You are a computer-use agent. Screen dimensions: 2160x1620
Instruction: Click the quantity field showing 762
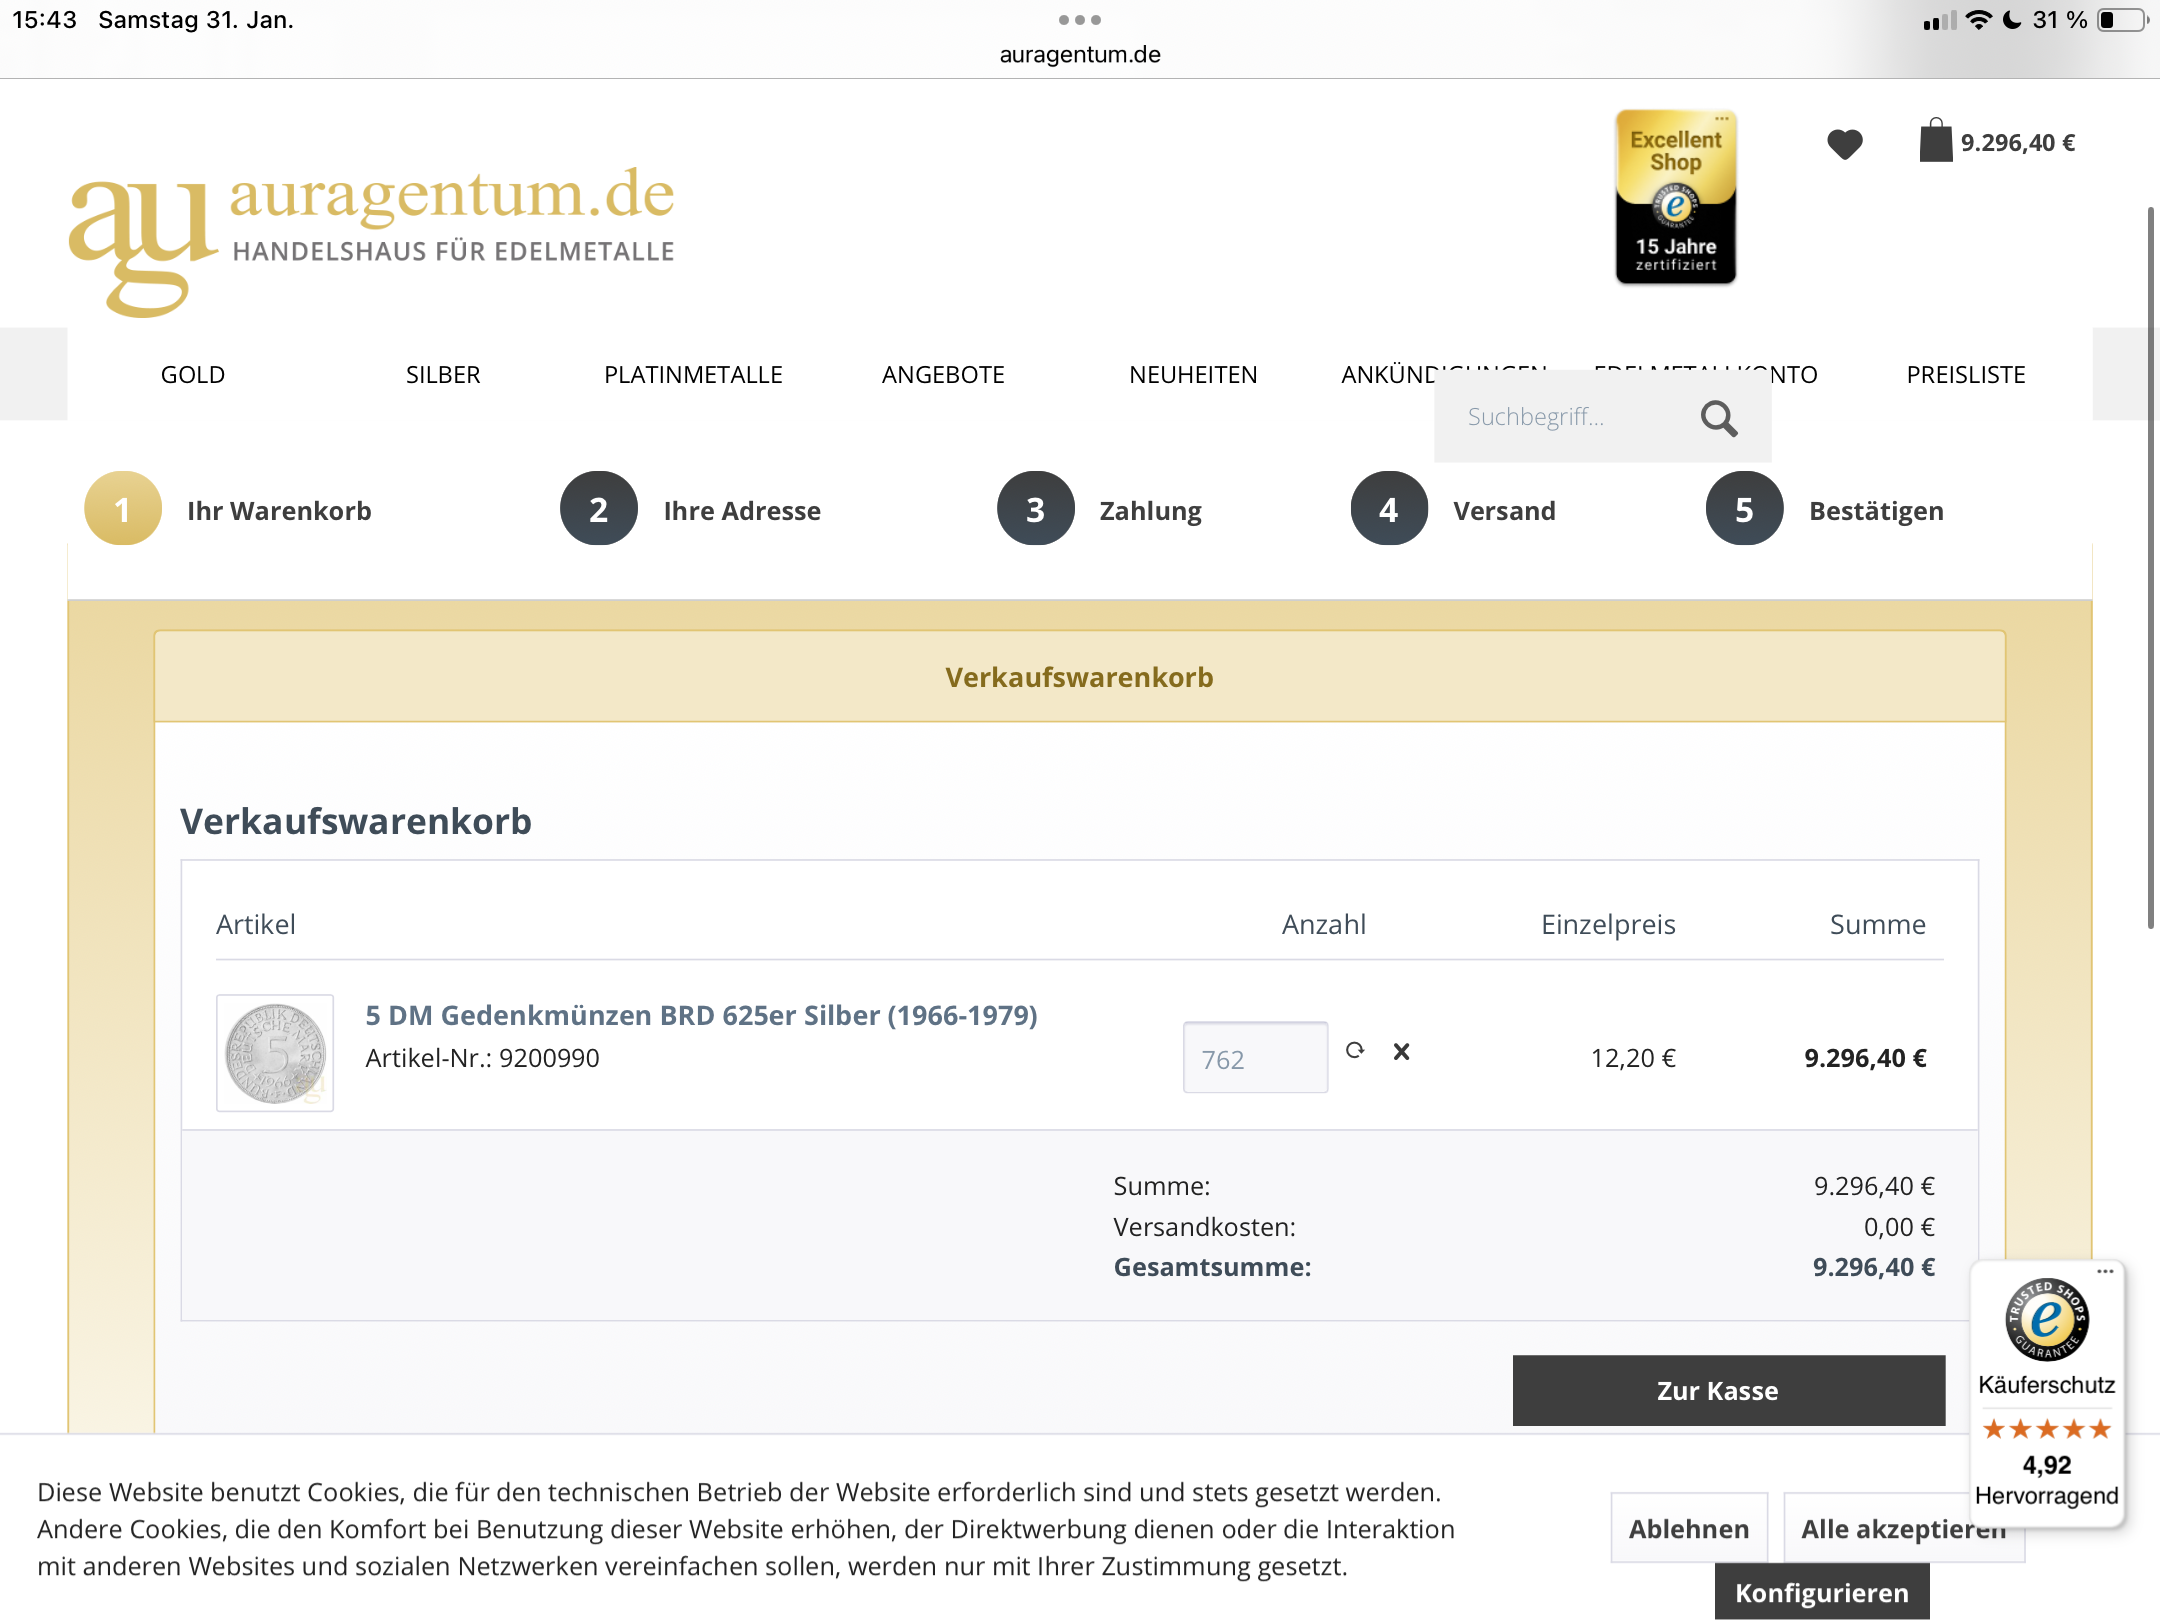1255,1058
